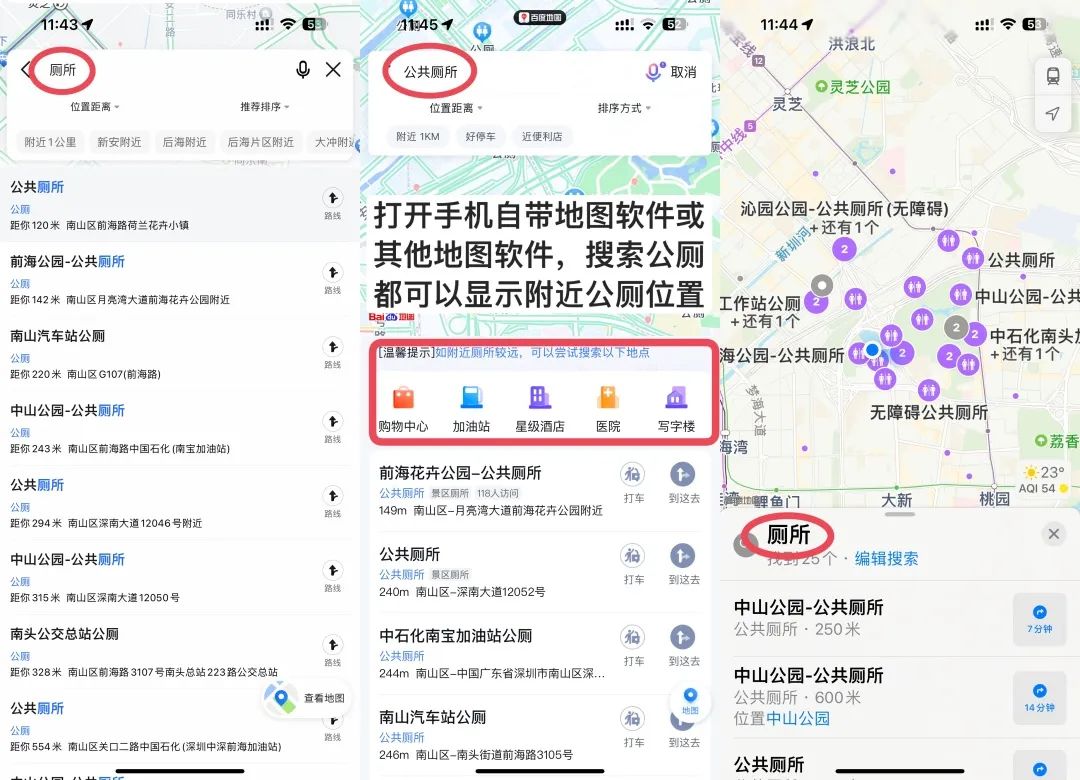The height and width of the screenshot is (780, 1080).
Task: Tap 取消 to cancel the search
Action: [x=683, y=72]
